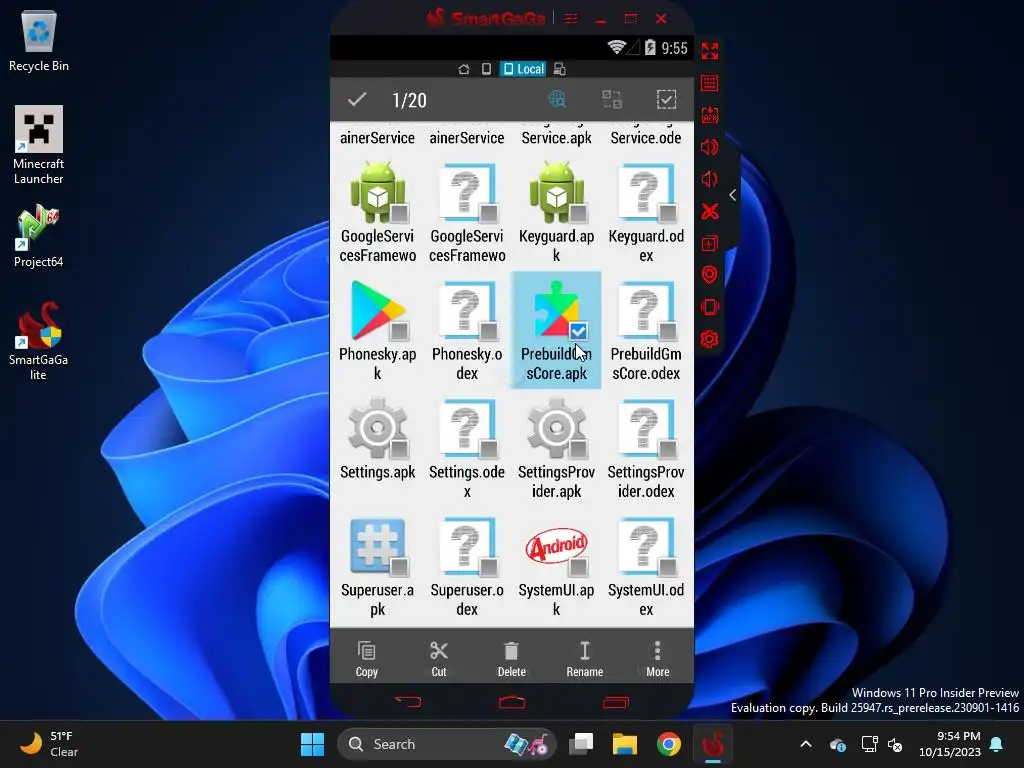Open File Explorer from taskbar
Screen dimensions: 1024x768
point(624,744)
